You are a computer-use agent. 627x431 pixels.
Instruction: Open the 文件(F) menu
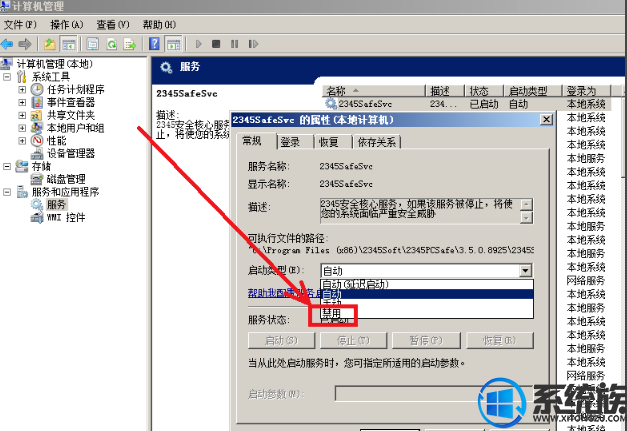coord(20,25)
